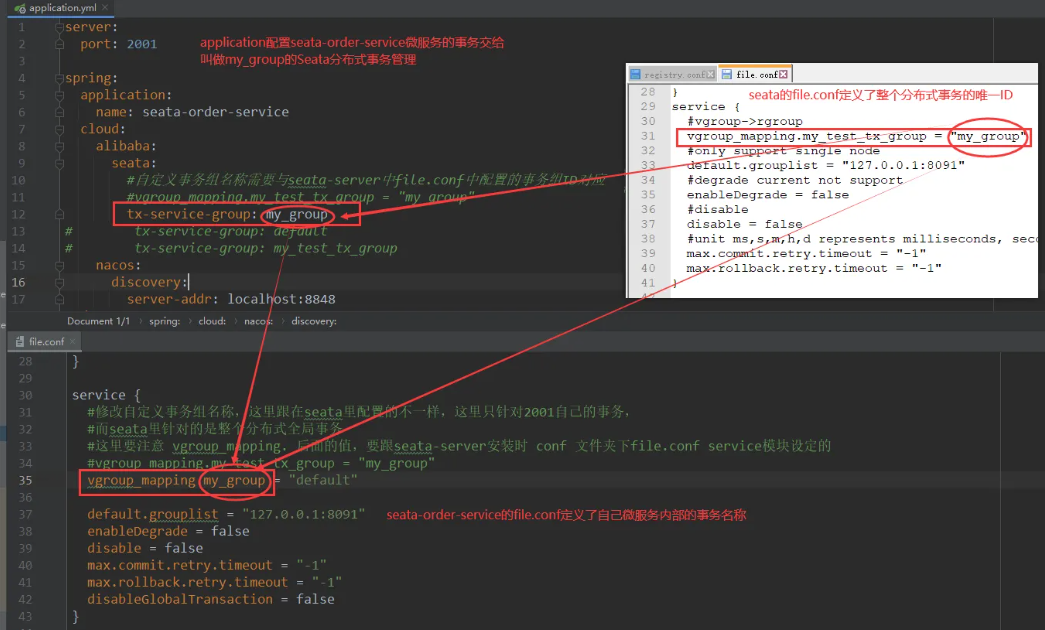Click 'max.rollback.retry.timeout' in the IDE file.conf
Screen dimensions: 1045x630
coord(187,582)
